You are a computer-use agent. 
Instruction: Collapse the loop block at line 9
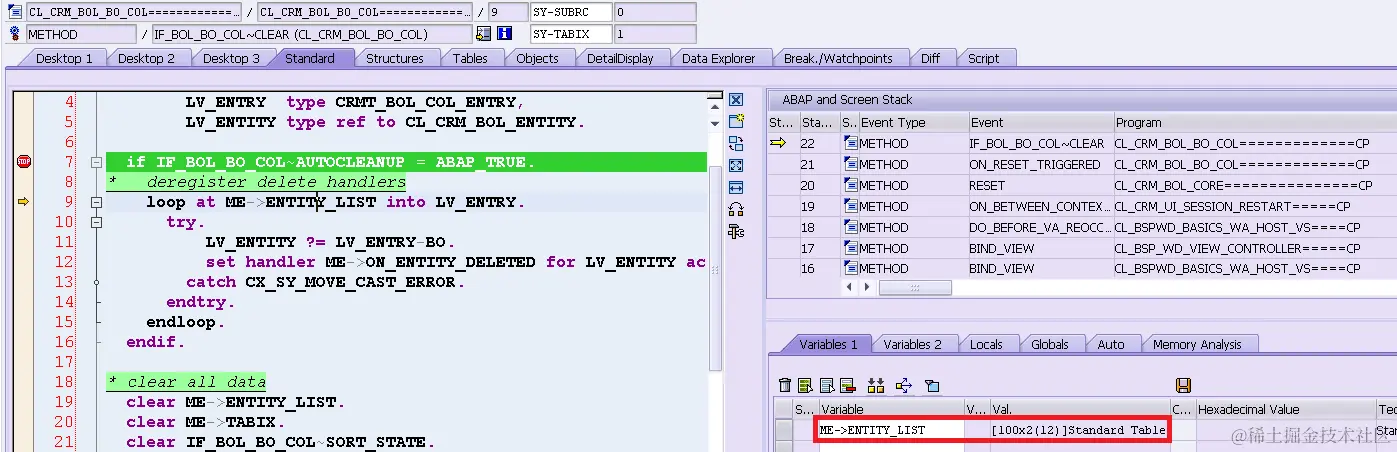(x=96, y=202)
